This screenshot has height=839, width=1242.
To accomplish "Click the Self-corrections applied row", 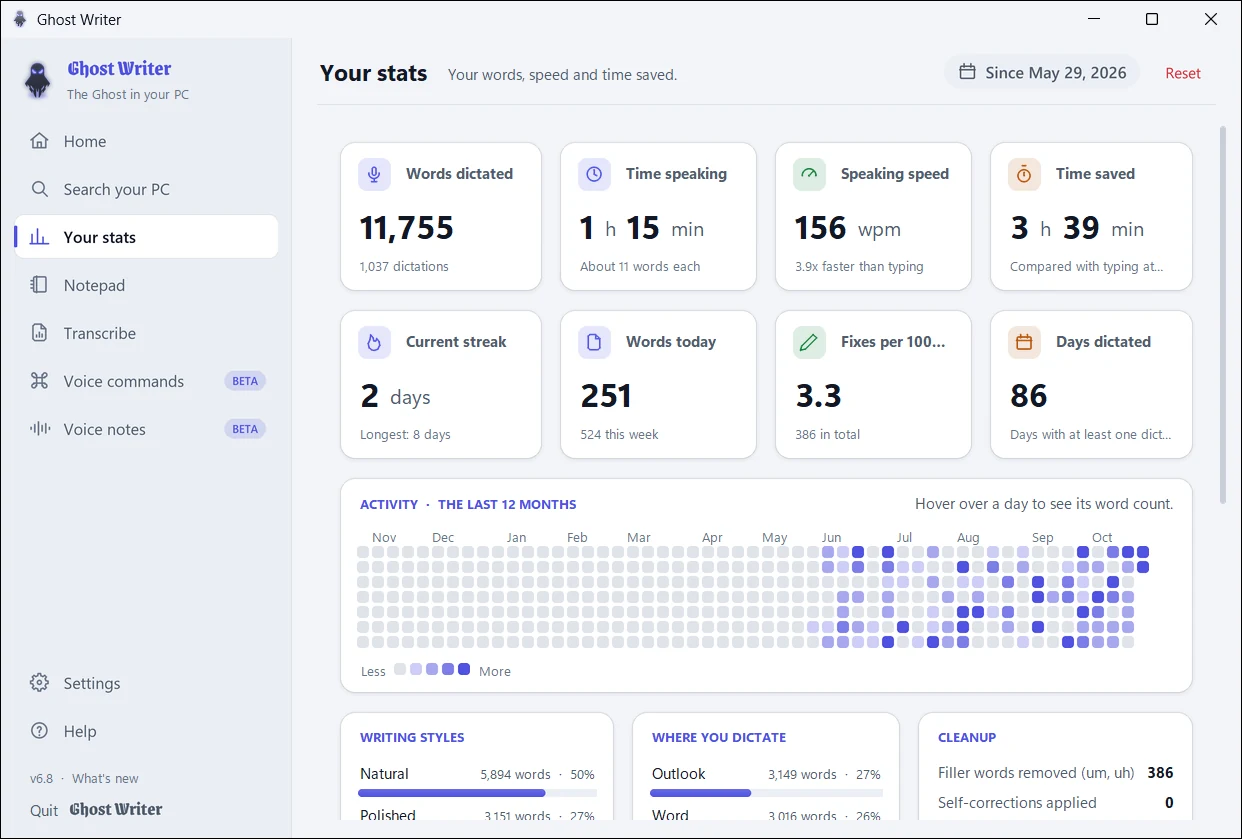I will tap(1055, 803).
